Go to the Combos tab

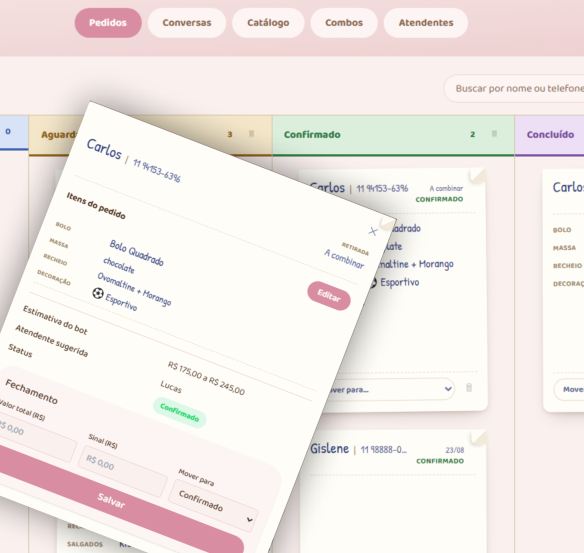[344, 23]
